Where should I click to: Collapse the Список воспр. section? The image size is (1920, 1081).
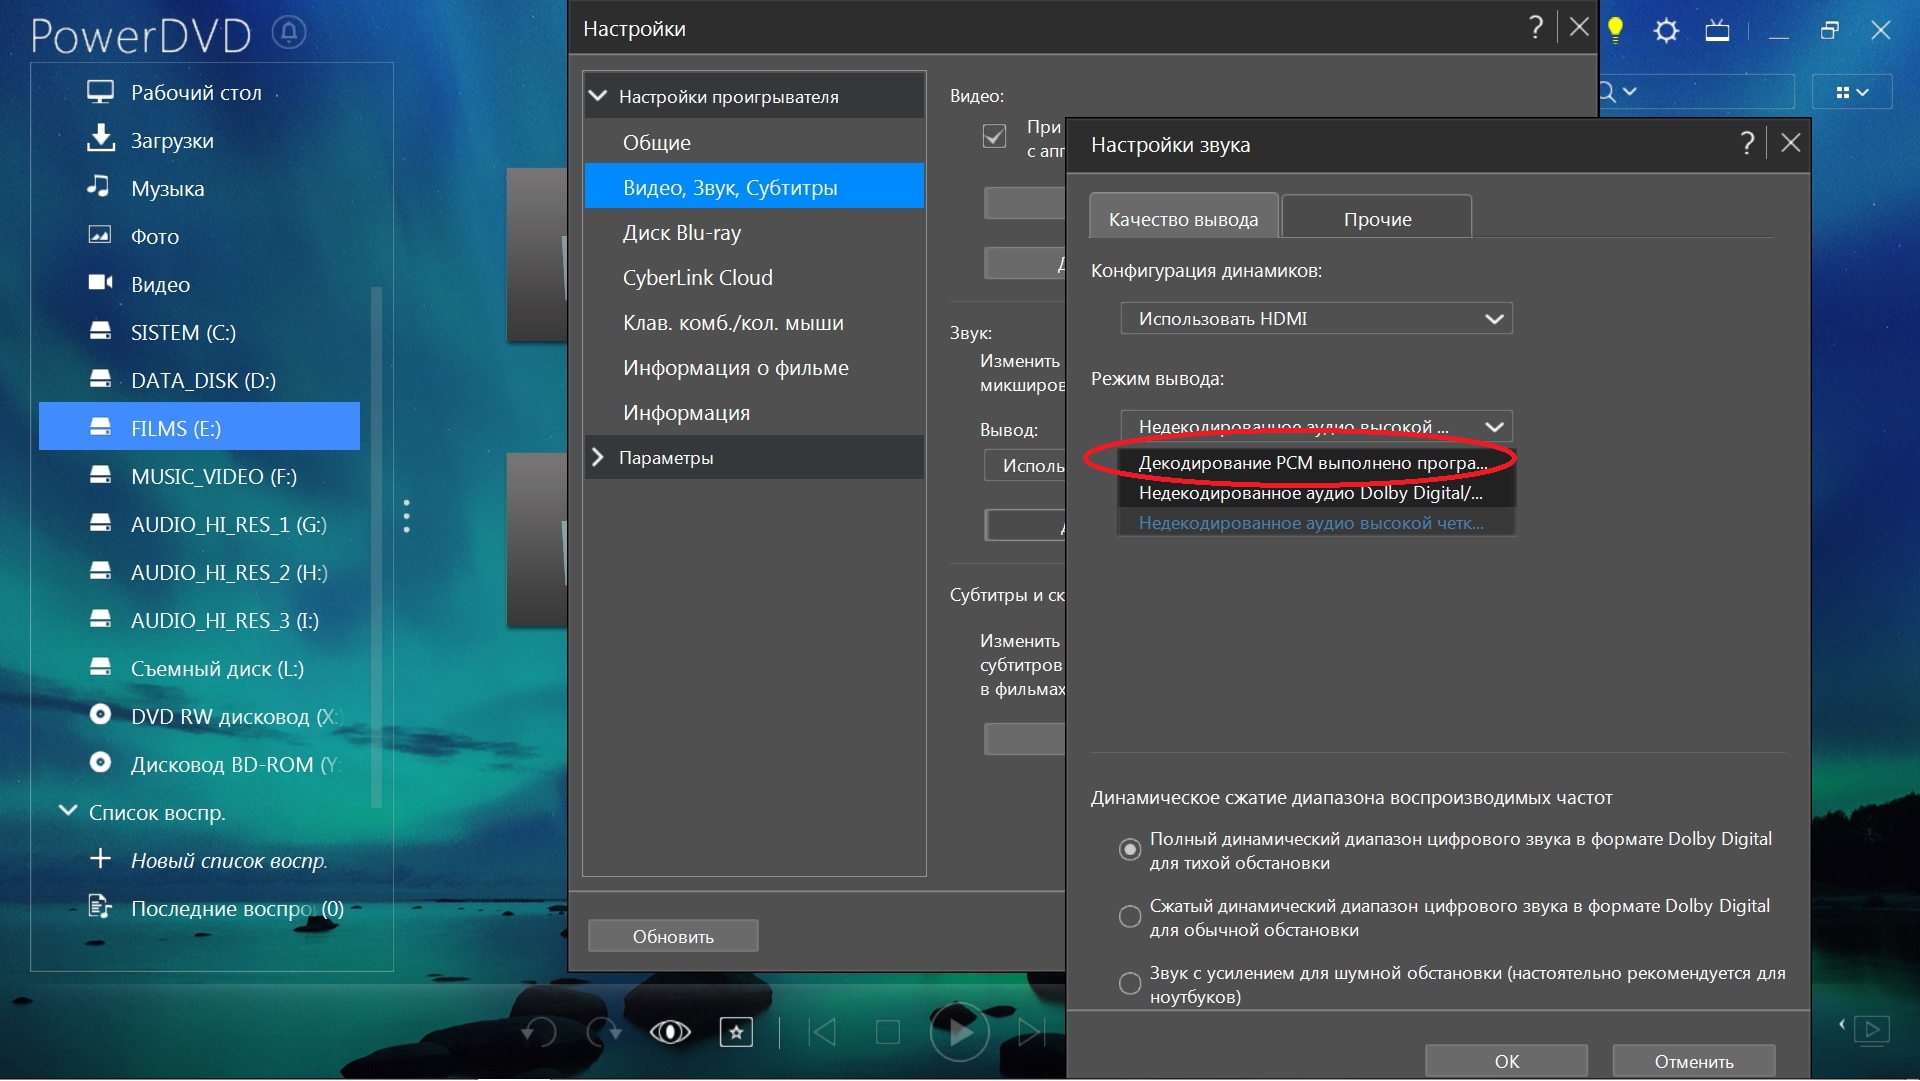68,811
